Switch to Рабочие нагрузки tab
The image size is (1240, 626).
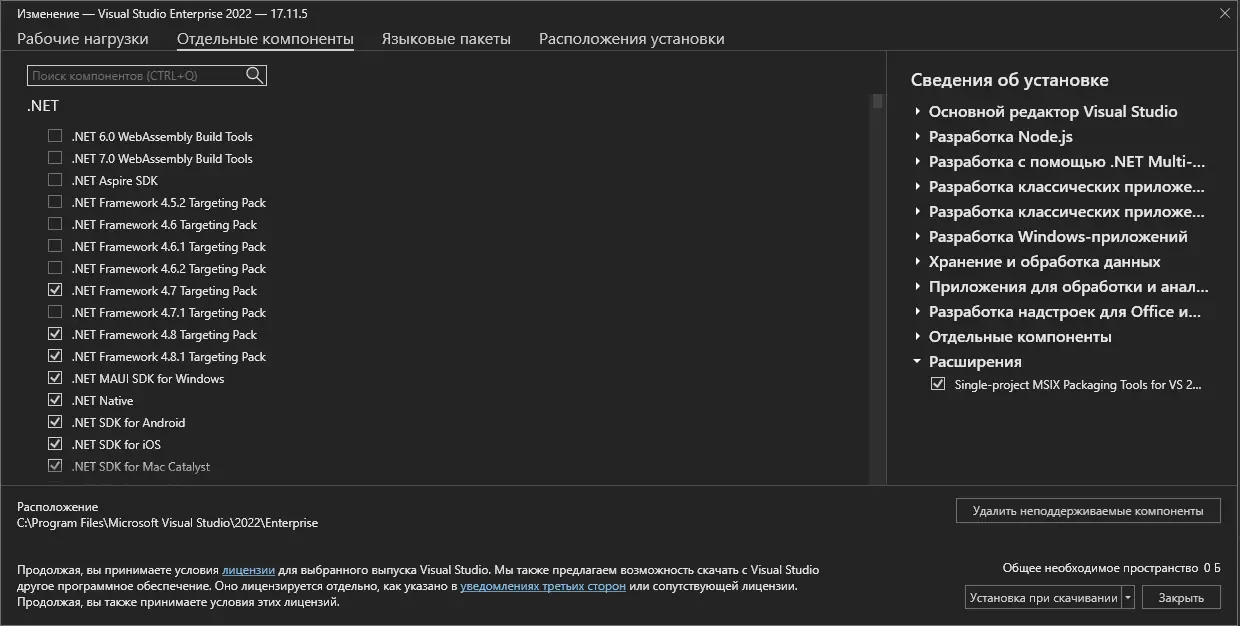(x=82, y=39)
